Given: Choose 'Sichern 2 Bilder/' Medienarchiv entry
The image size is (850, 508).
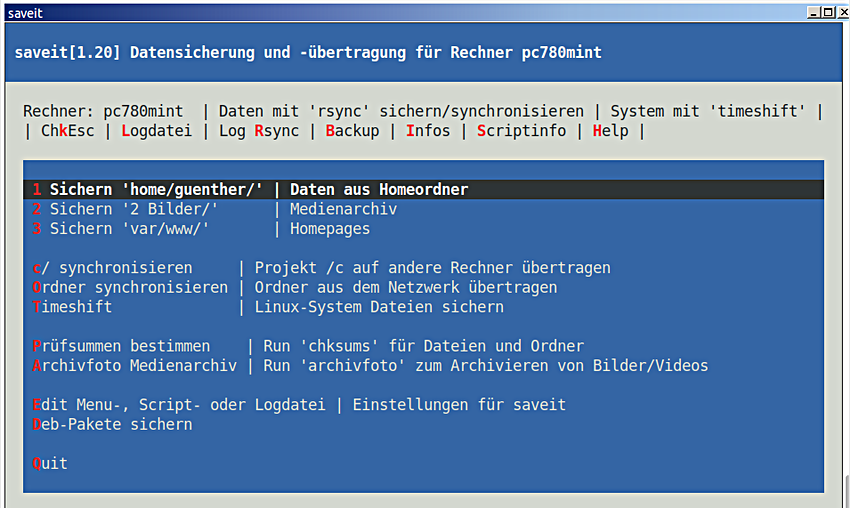Looking at the screenshot, I should coord(140,210).
